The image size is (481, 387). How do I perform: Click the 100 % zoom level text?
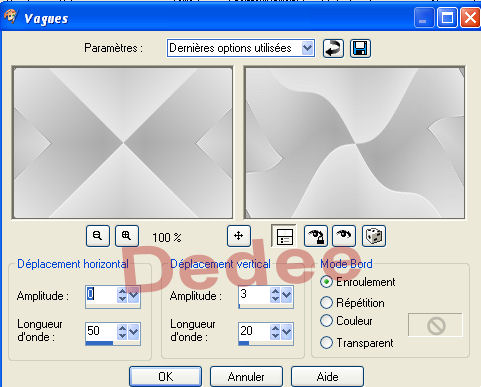167,237
